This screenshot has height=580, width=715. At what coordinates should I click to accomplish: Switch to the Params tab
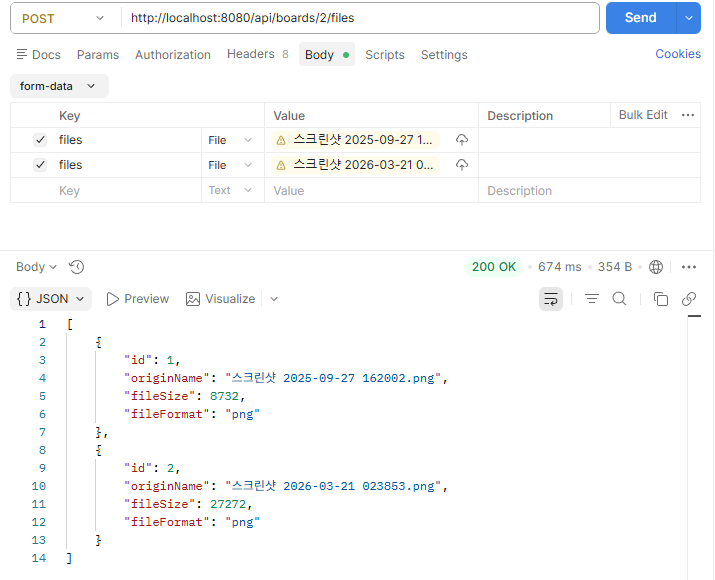[98, 55]
